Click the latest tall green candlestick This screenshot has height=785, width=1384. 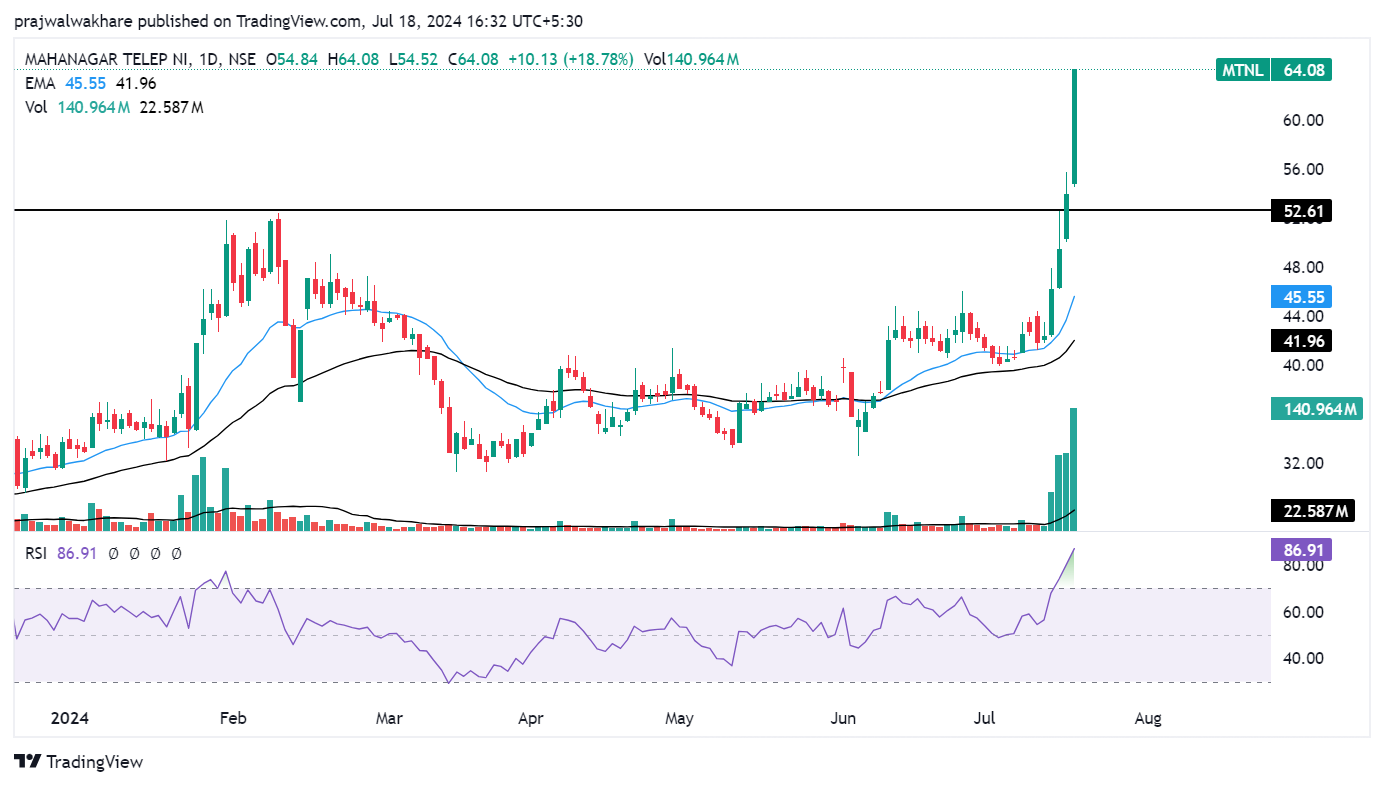tap(1074, 125)
